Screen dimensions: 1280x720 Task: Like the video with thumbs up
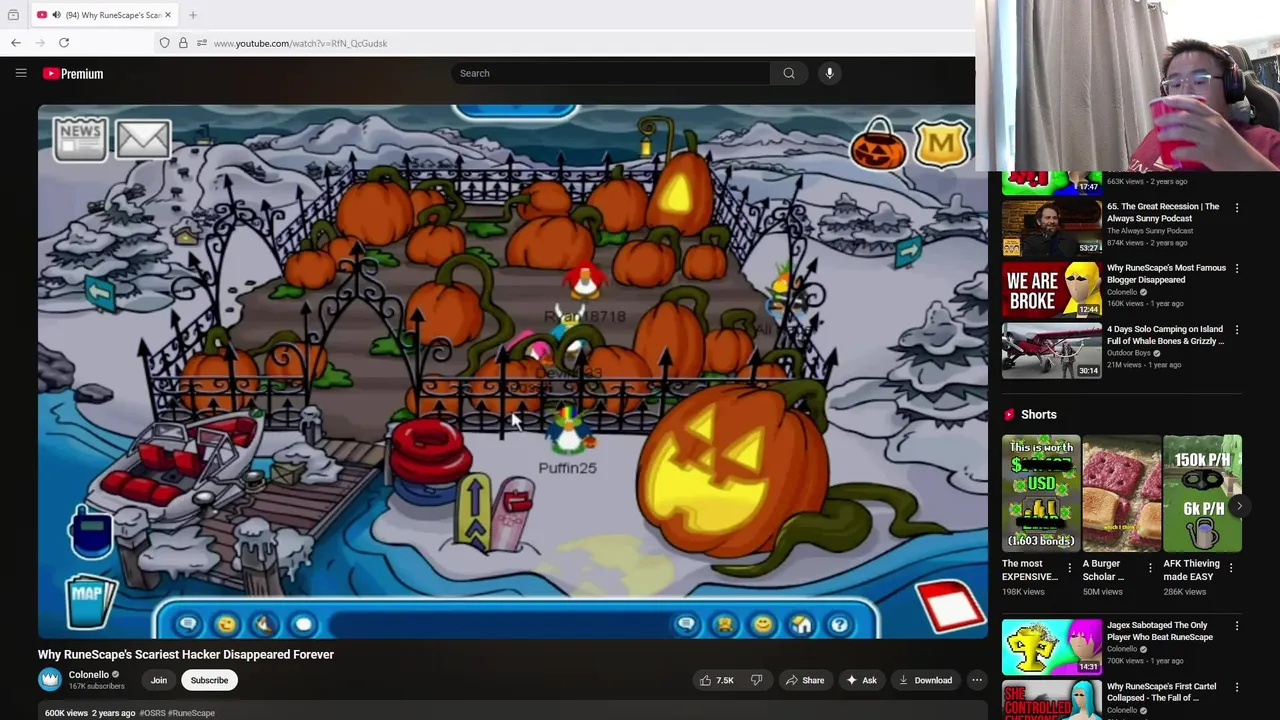coord(717,680)
